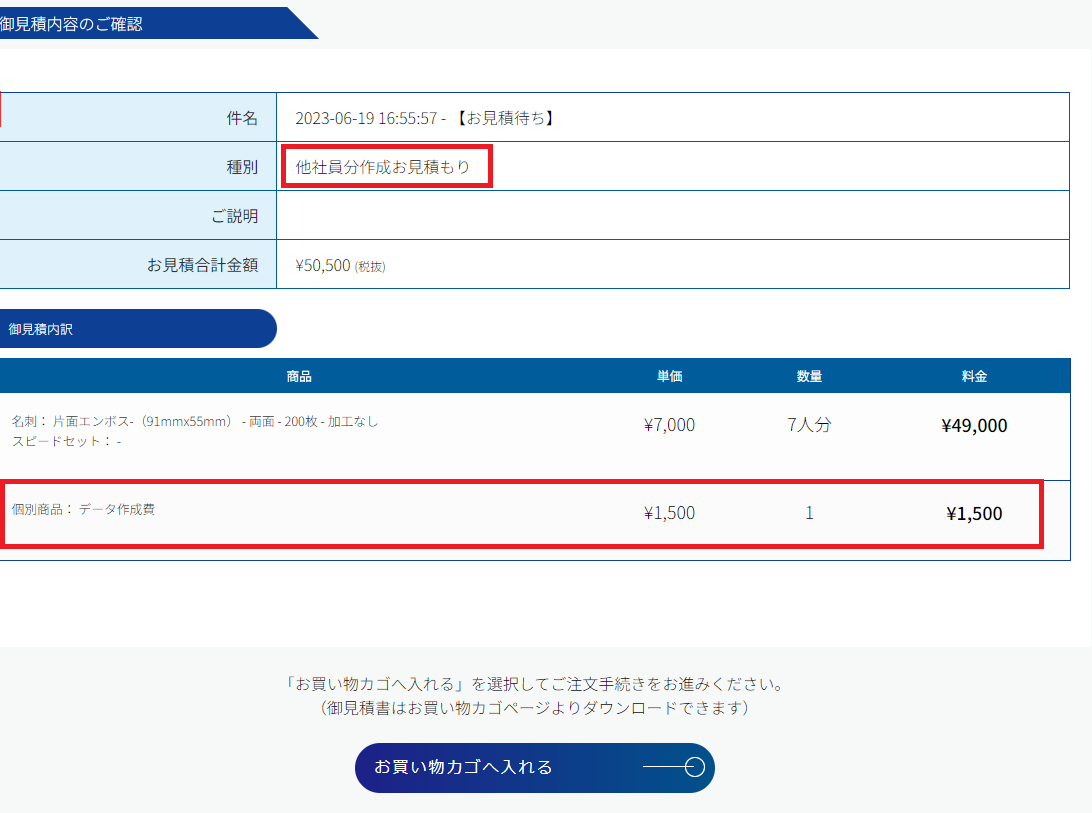Click the 単価 column header
Image resolution: width=1092 pixels, height=813 pixels.
click(669, 377)
